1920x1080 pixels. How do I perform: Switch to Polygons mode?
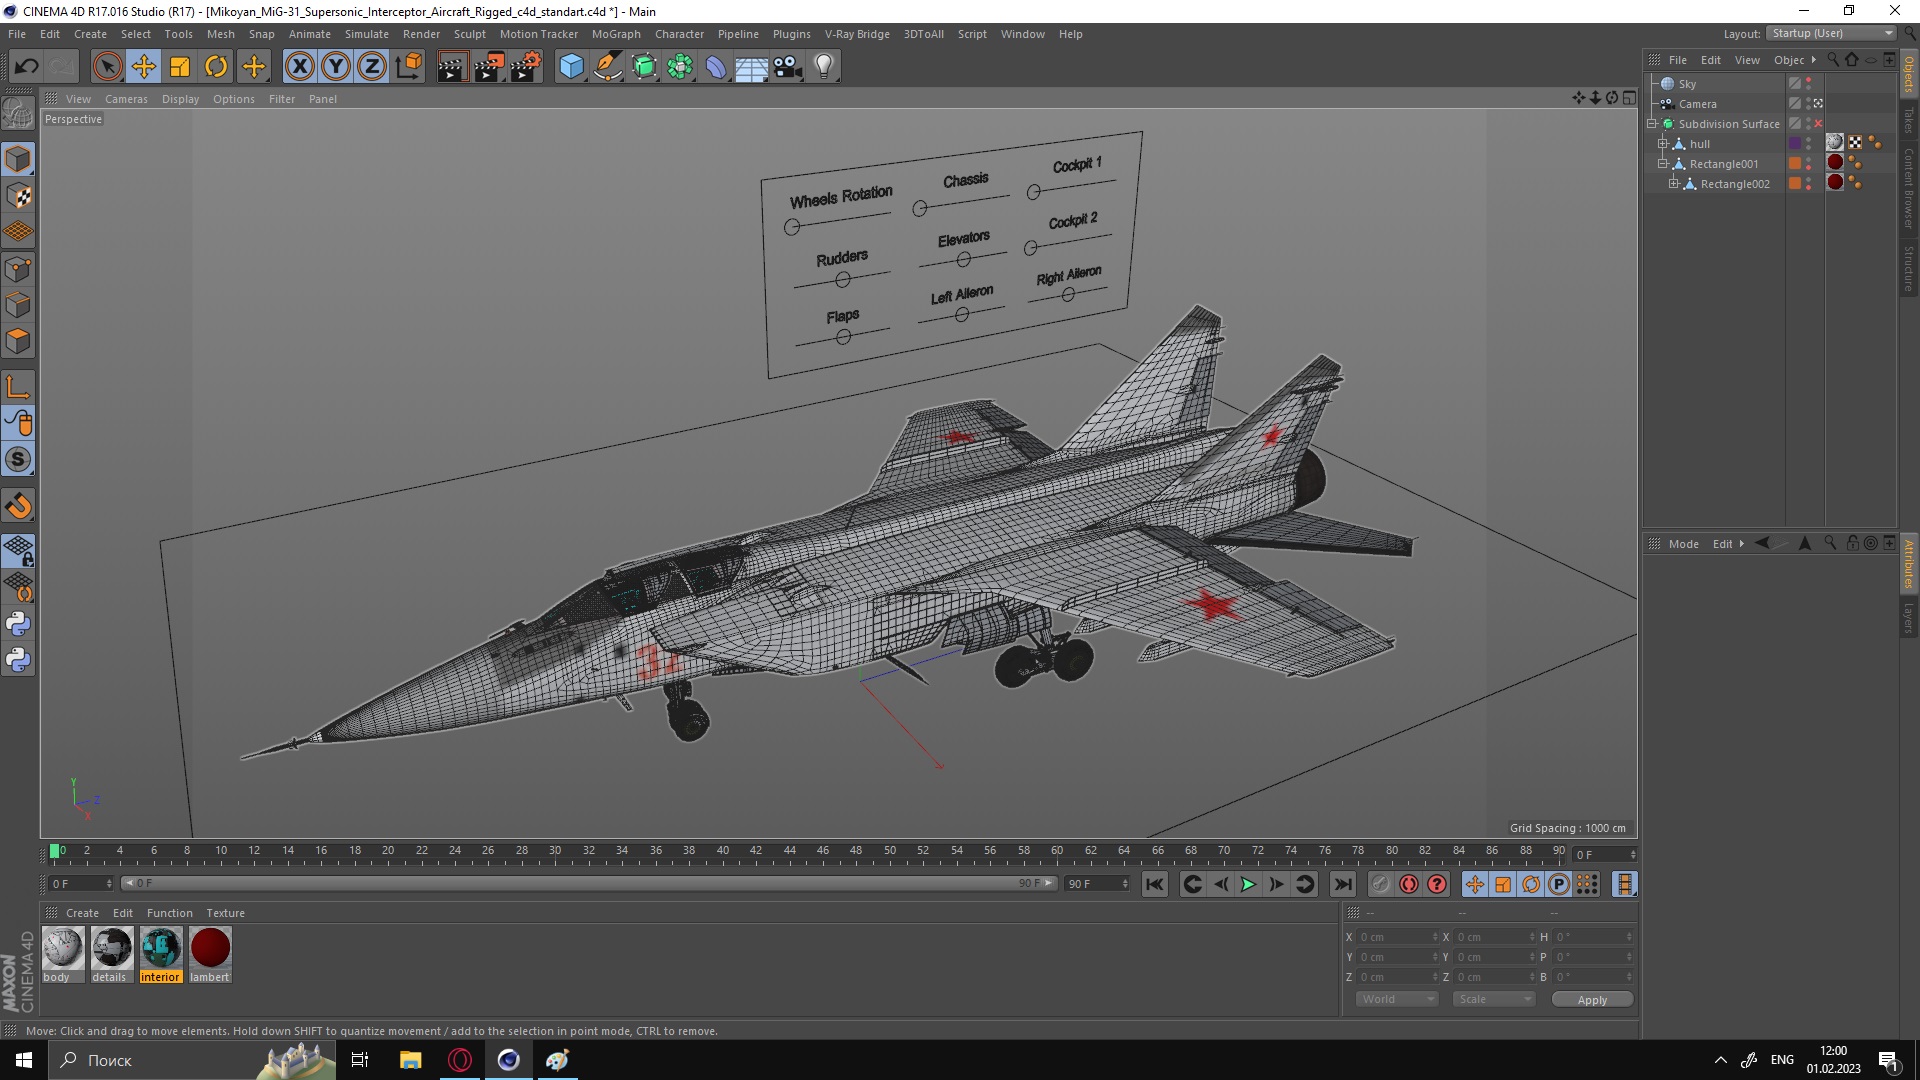click(x=18, y=341)
